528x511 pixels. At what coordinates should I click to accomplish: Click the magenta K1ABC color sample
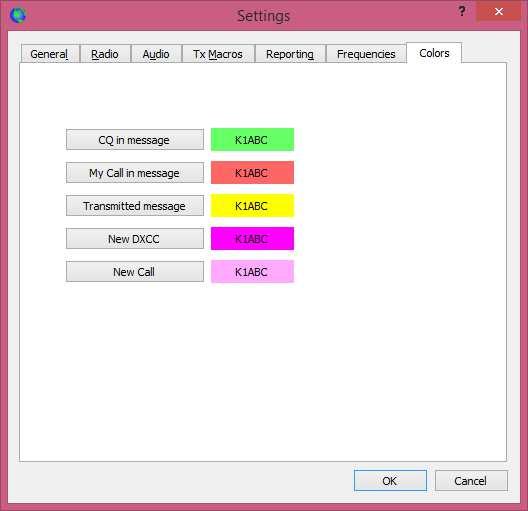[252, 239]
